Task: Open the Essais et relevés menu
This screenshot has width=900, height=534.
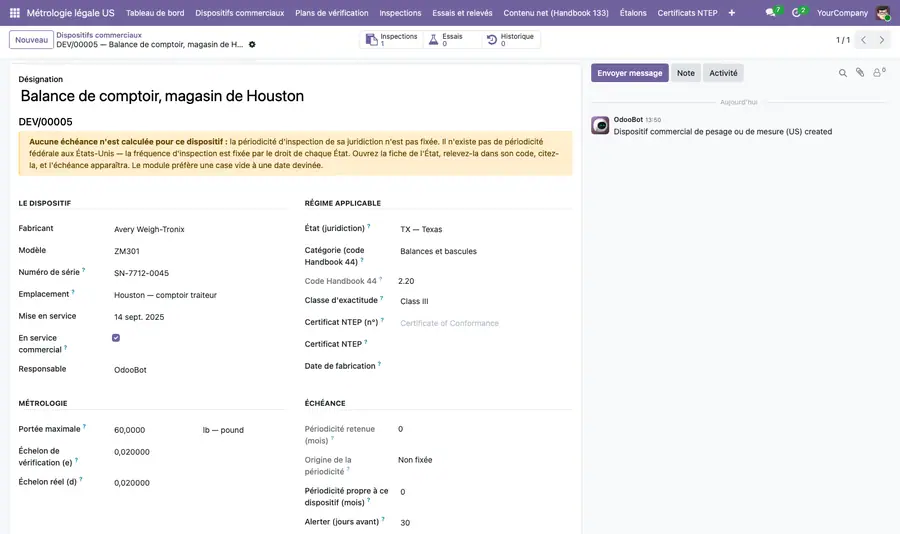Action: [462, 13]
